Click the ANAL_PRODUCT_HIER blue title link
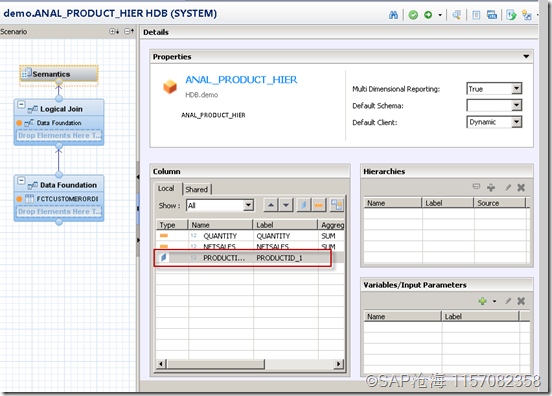Image resolution: width=552 pixels, height=396 pixels. 241,80
